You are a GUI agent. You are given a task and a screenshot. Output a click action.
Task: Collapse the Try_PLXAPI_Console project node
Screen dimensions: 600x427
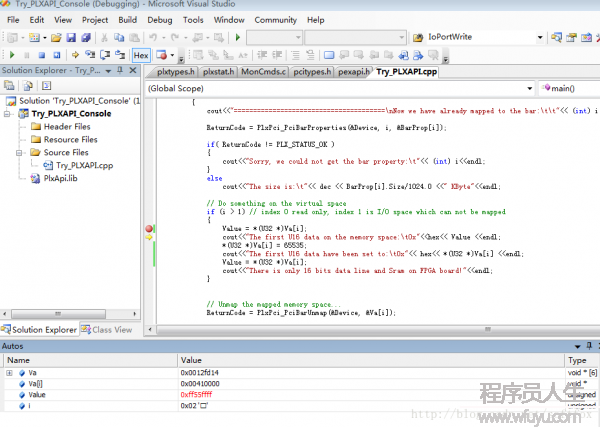coord(7,114)
